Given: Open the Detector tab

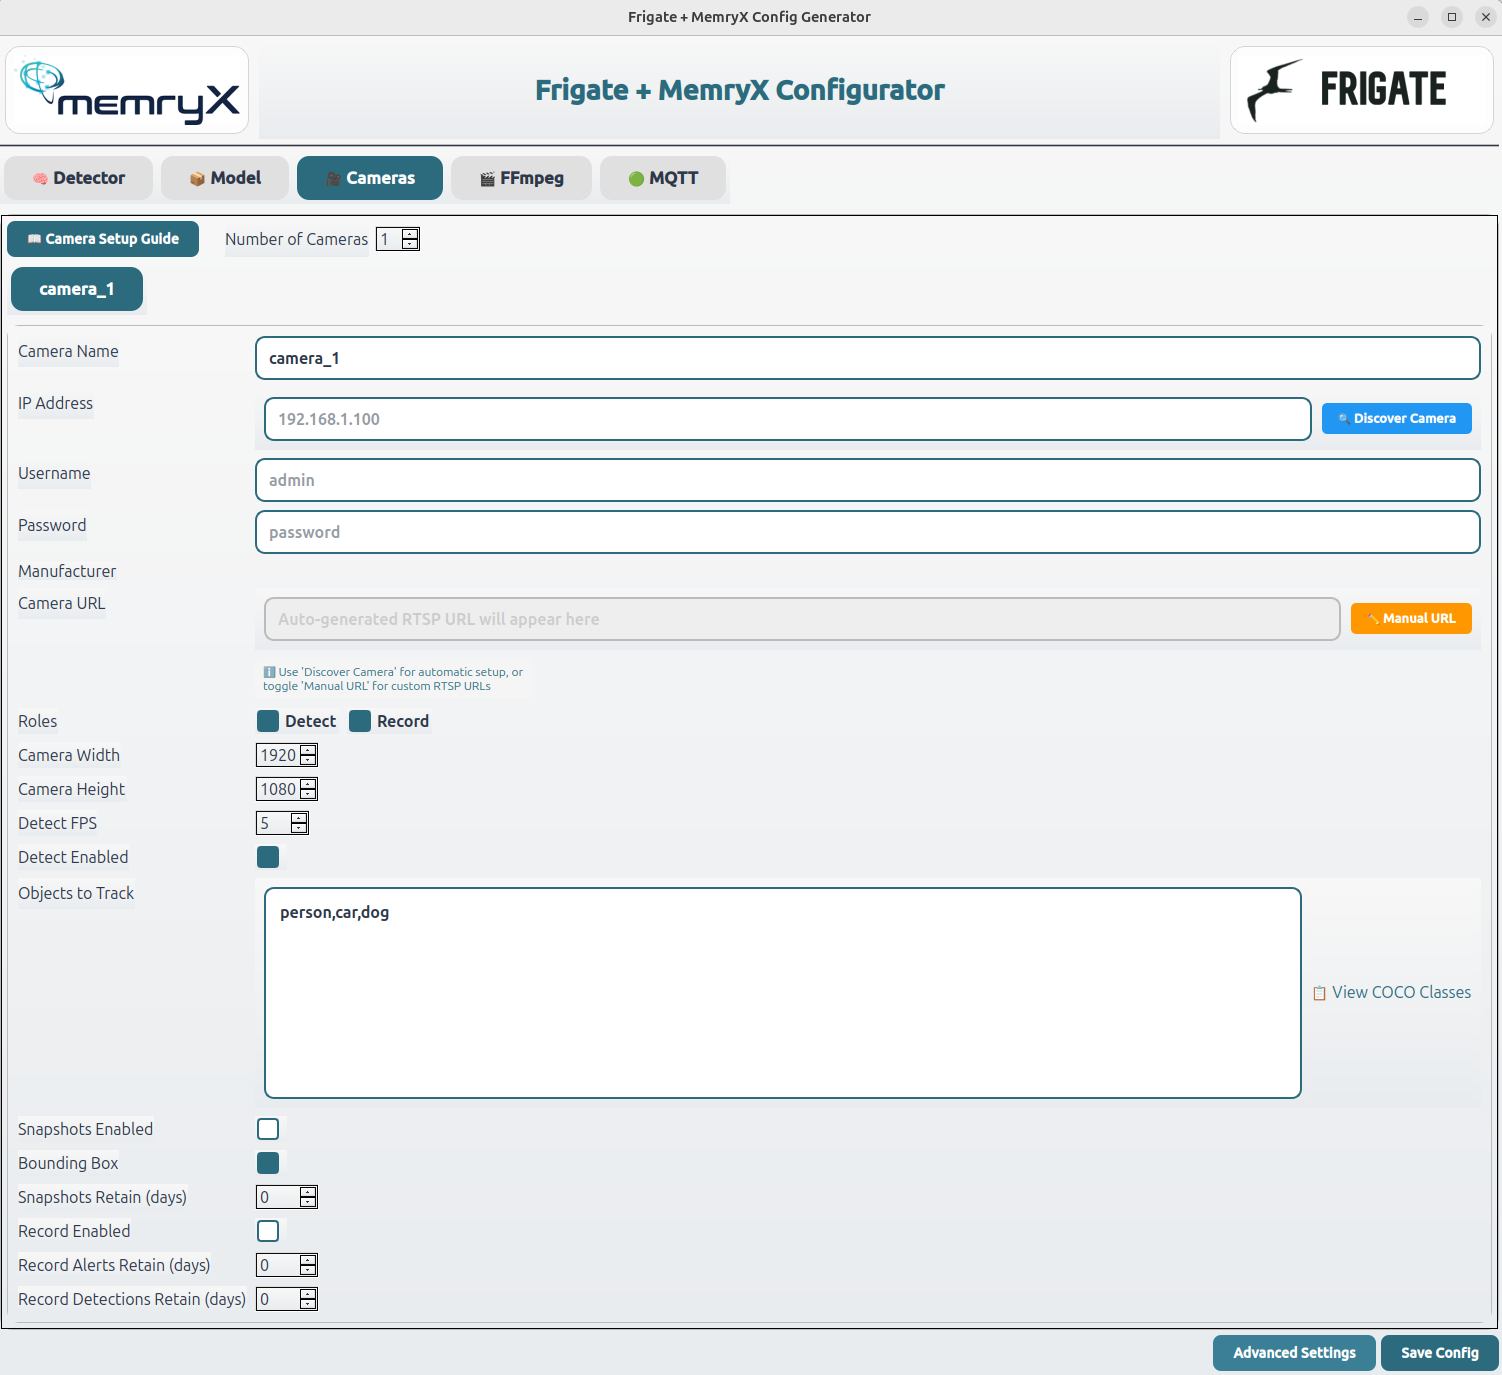Looking at the screenshot, I should pyautogui.click(x=79, y=178).
